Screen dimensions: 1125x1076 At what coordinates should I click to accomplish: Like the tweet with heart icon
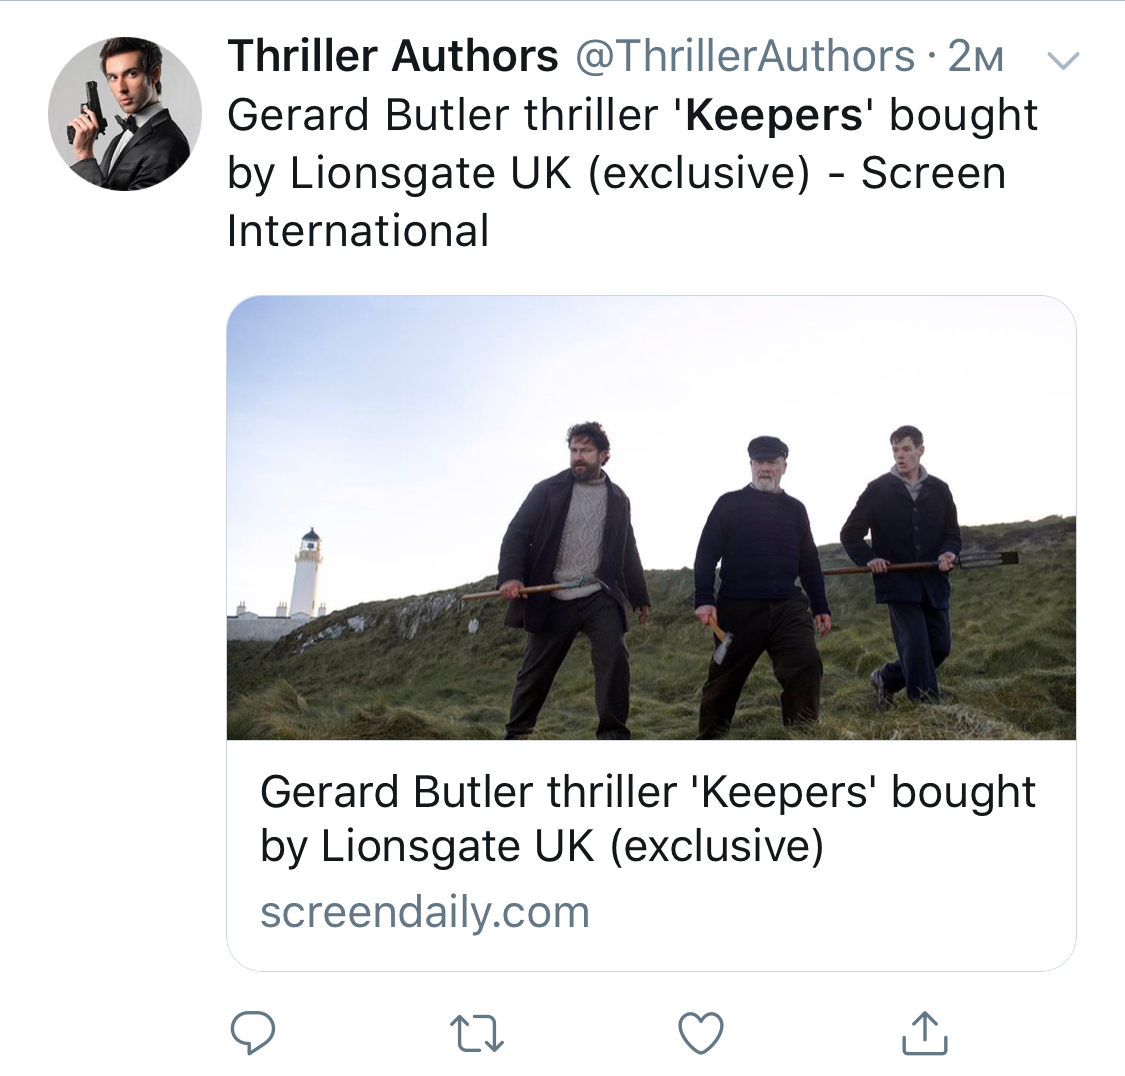700,1033
